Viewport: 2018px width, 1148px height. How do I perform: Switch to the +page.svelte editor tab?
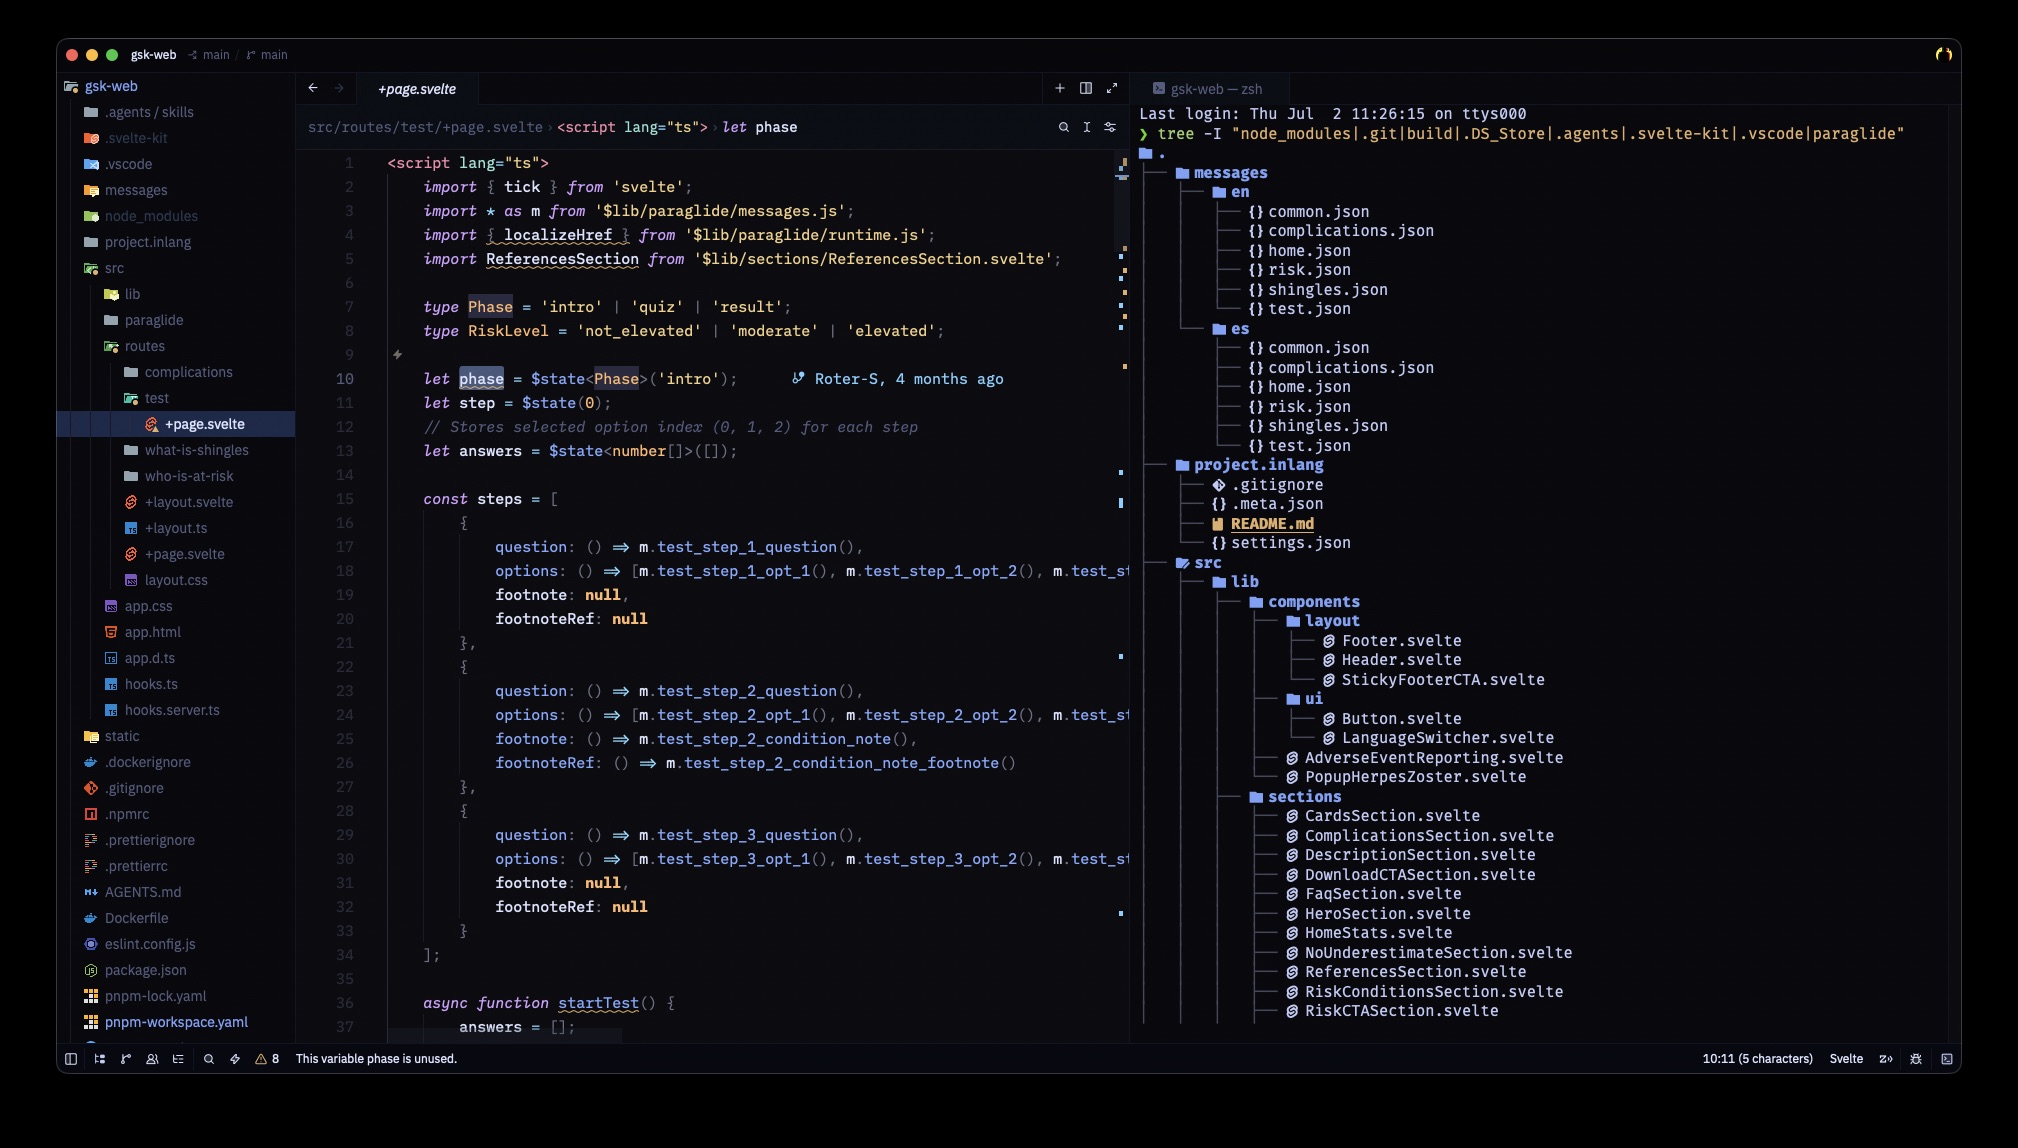[x=417, y=89]
